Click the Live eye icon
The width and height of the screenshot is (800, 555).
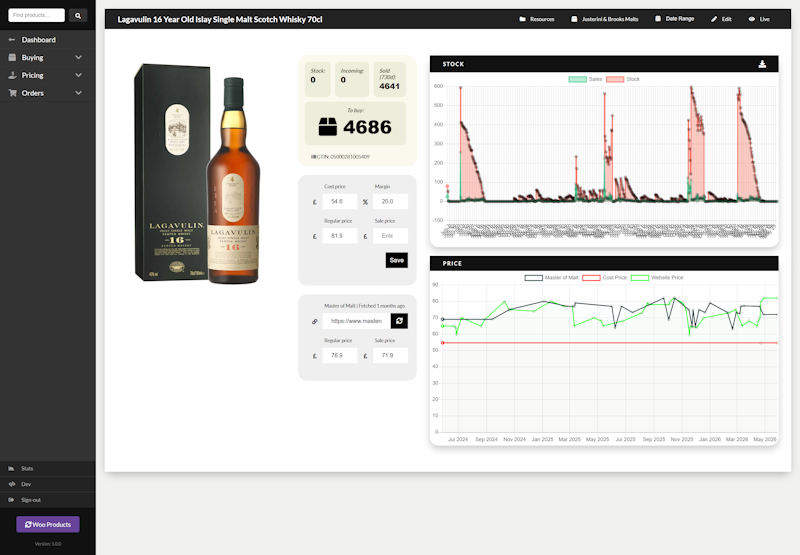click(x=752, y=19)
